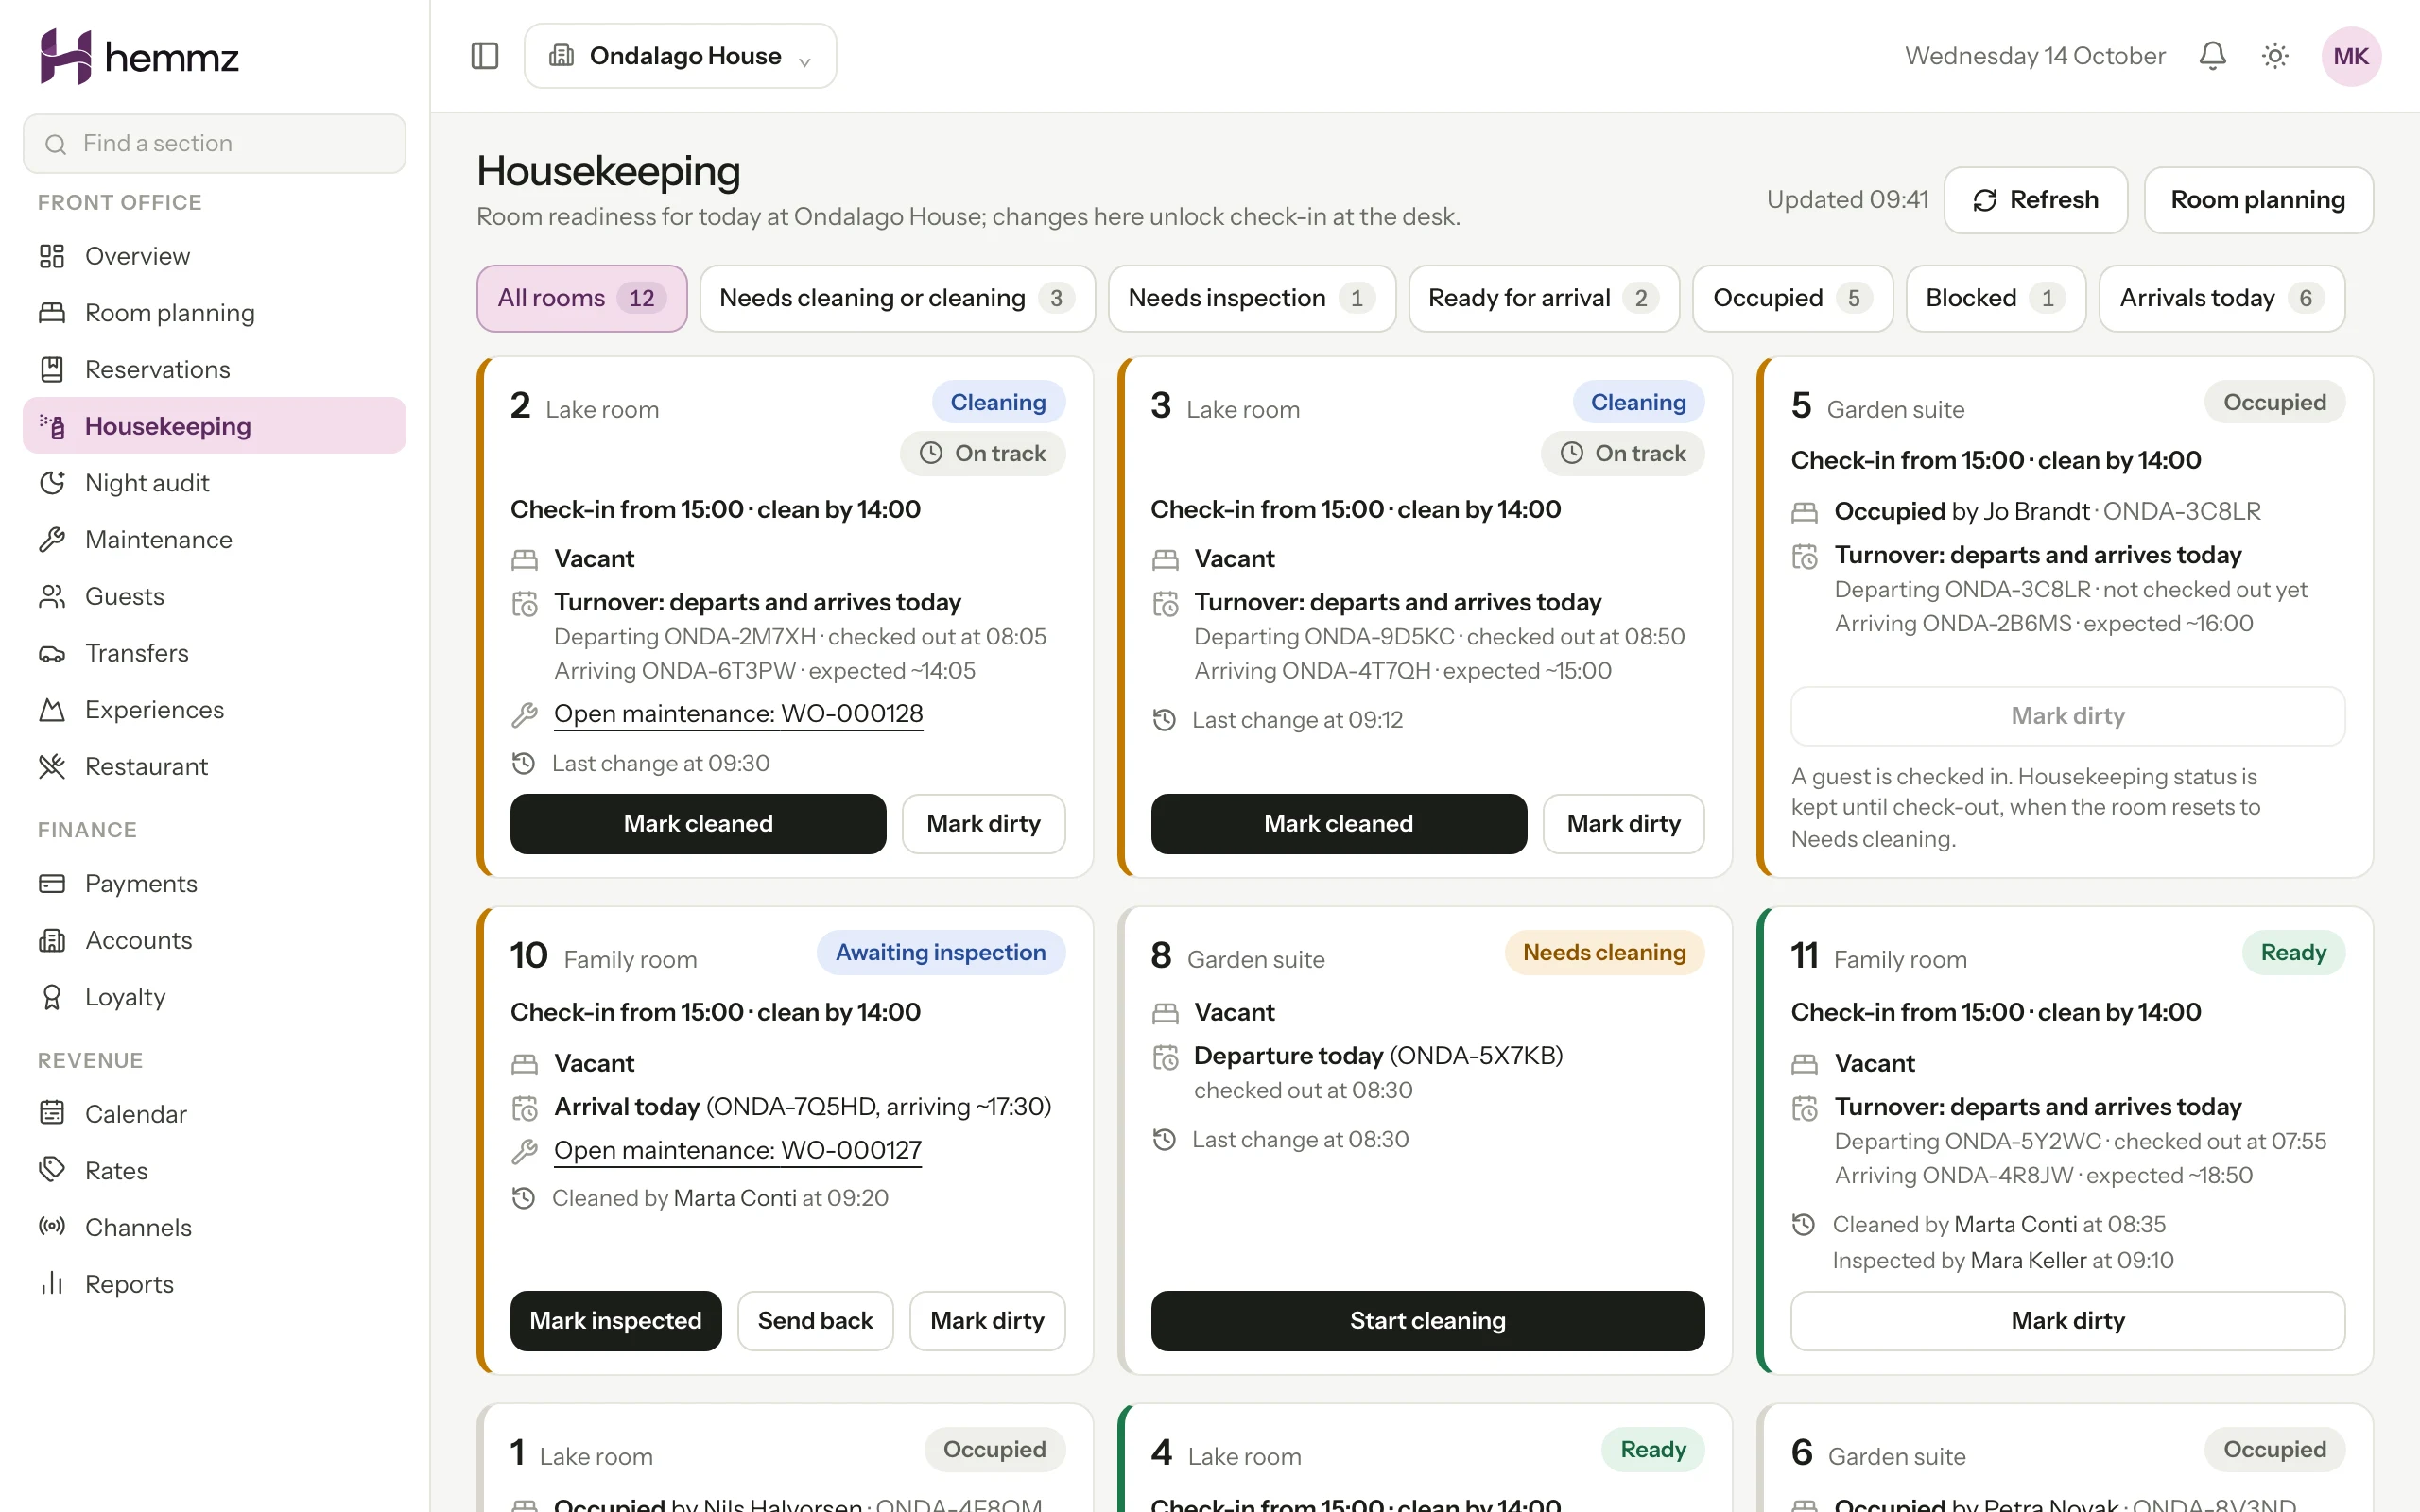This screenshot has width=2420, height=1512.
Task: Mark room 2 as cleaned
Action: (698, 824)
